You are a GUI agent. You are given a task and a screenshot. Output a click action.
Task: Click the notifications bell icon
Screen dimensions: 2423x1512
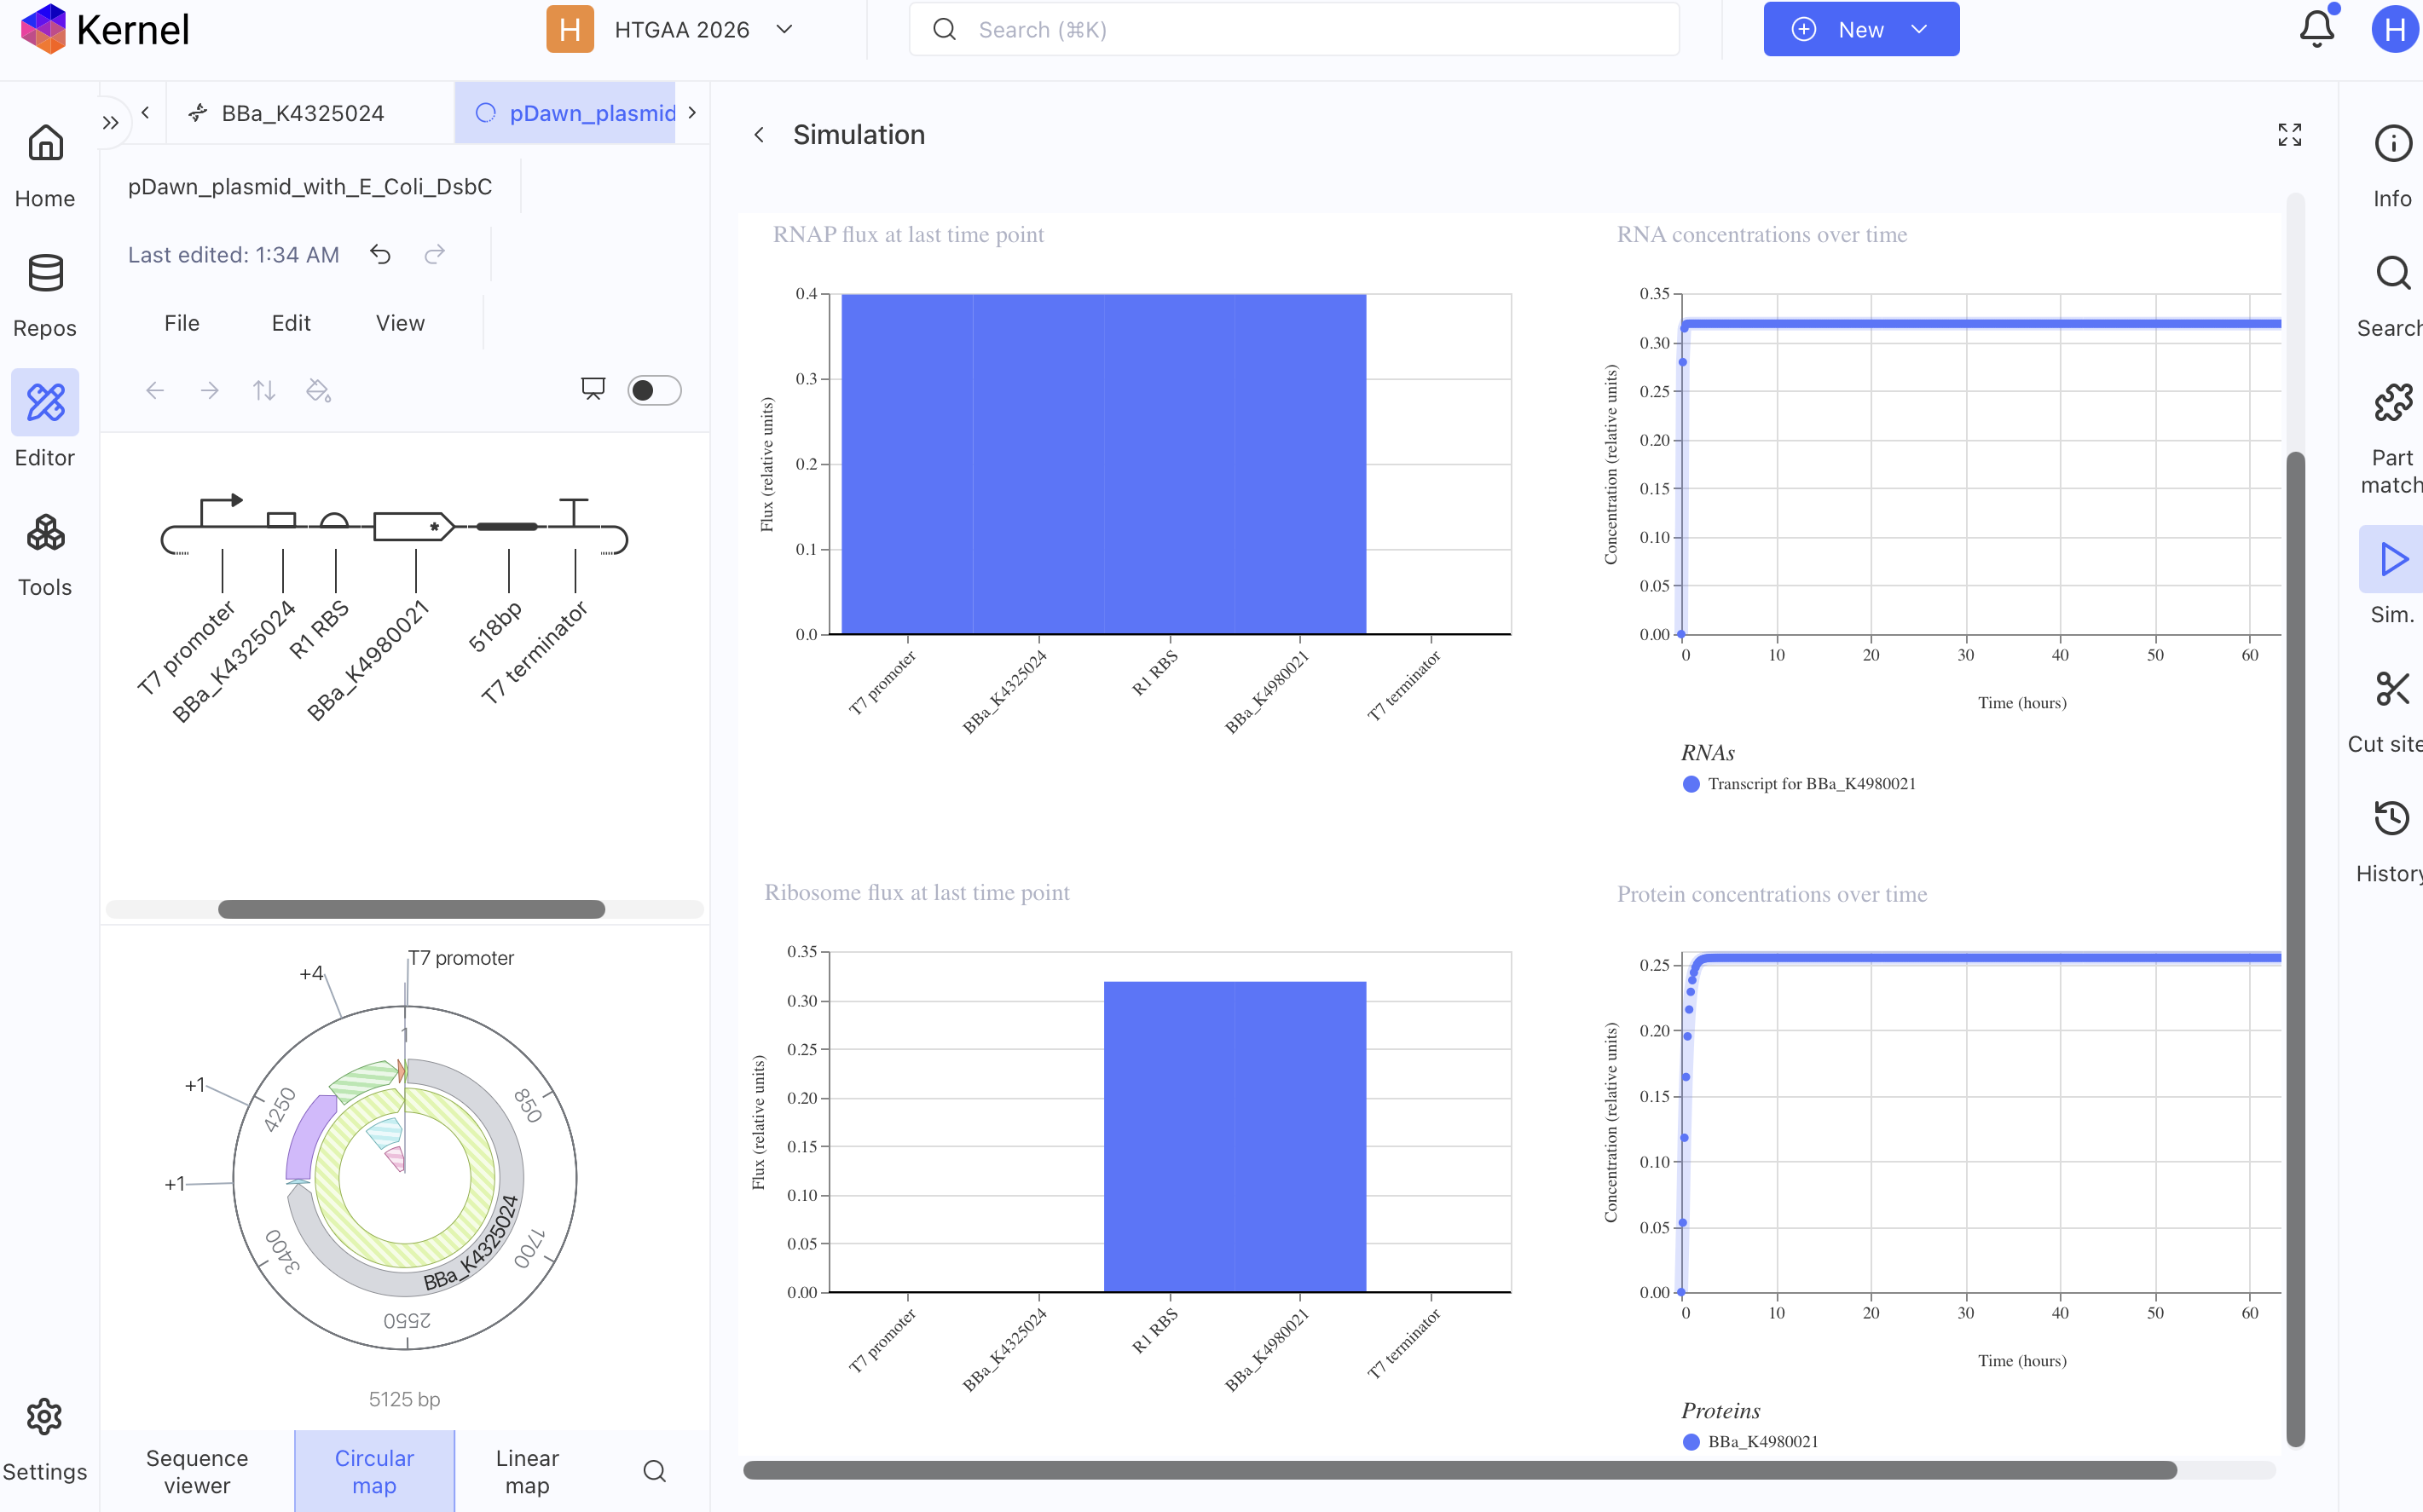[x=2316, y=29]
